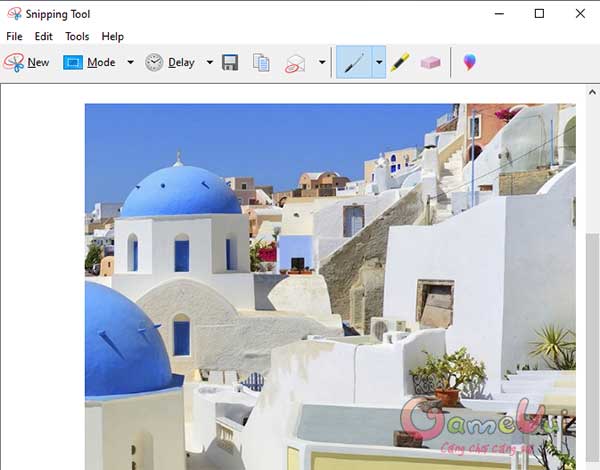The width and height of the screenshot is (600, 470).
Task: Save snip with the floppy disk icon
Action: click(x=230, y=62)
